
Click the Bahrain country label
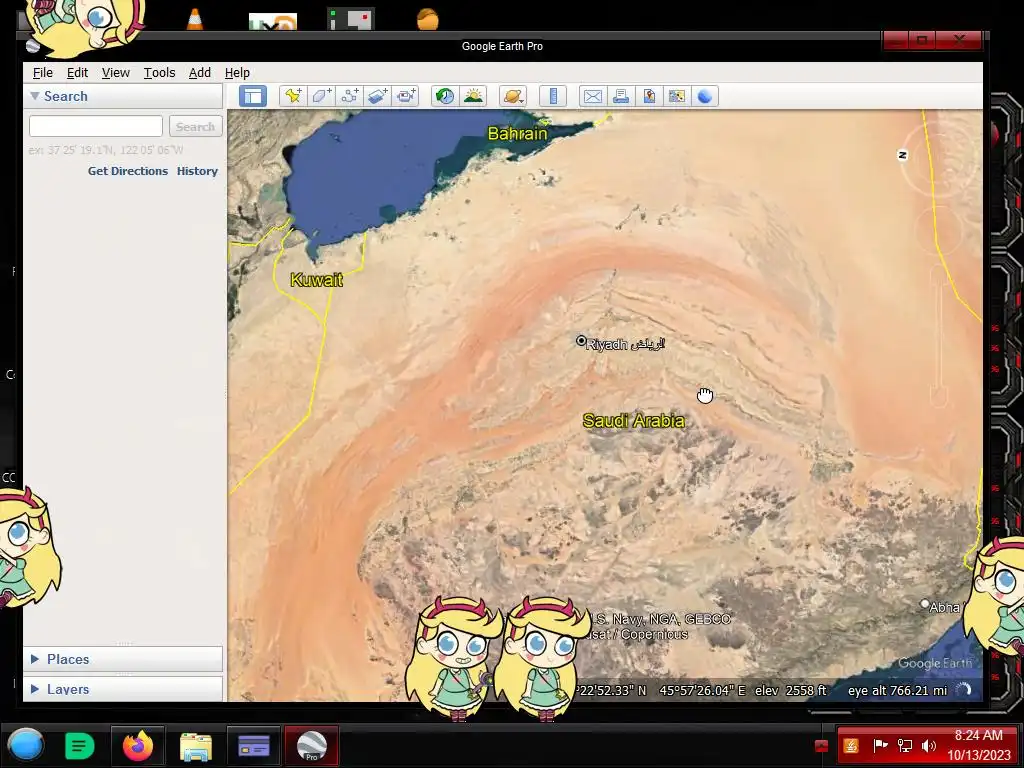click(517, 133)
